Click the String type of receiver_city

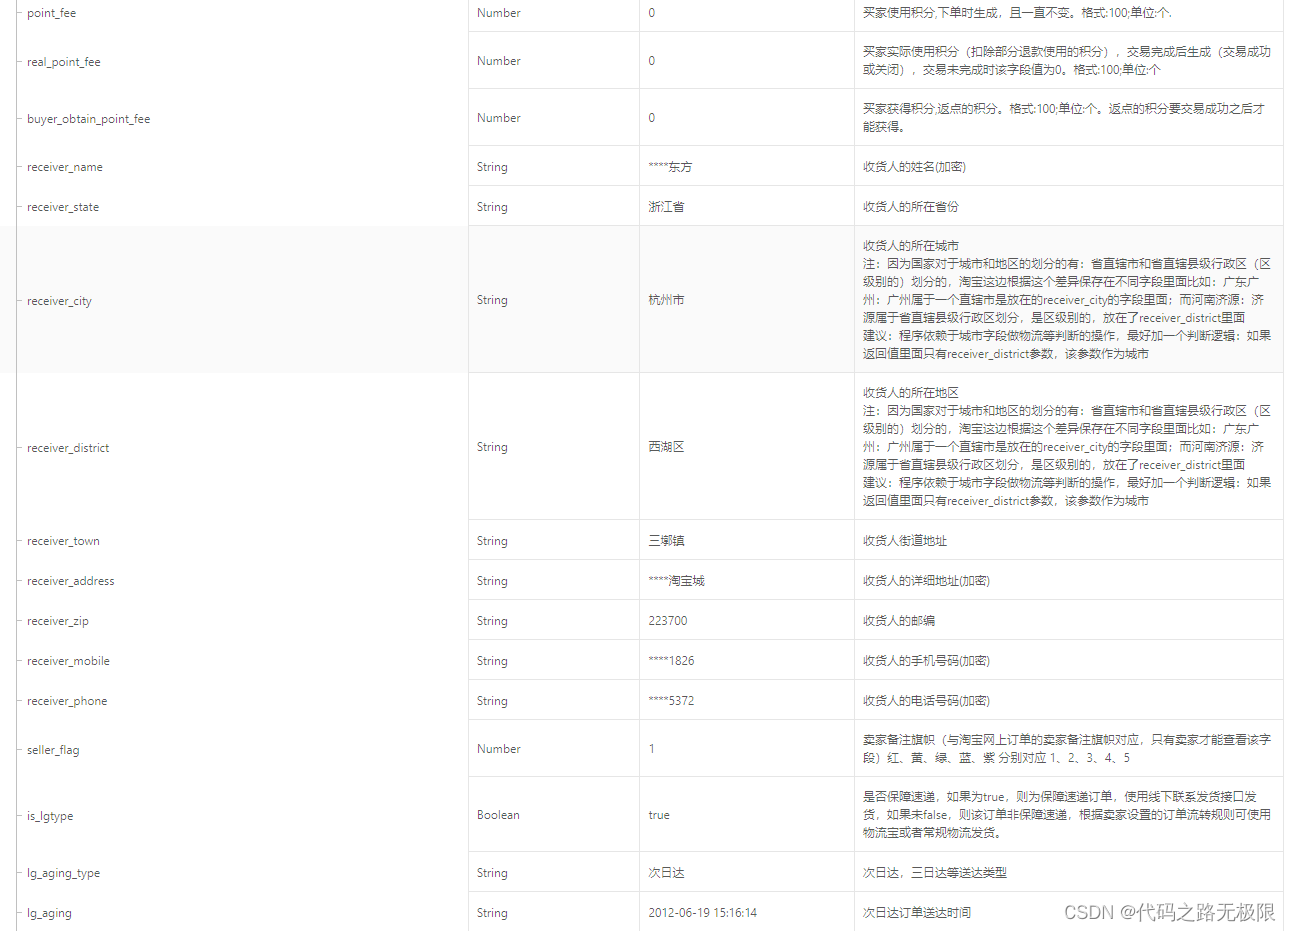click(492, 300)
